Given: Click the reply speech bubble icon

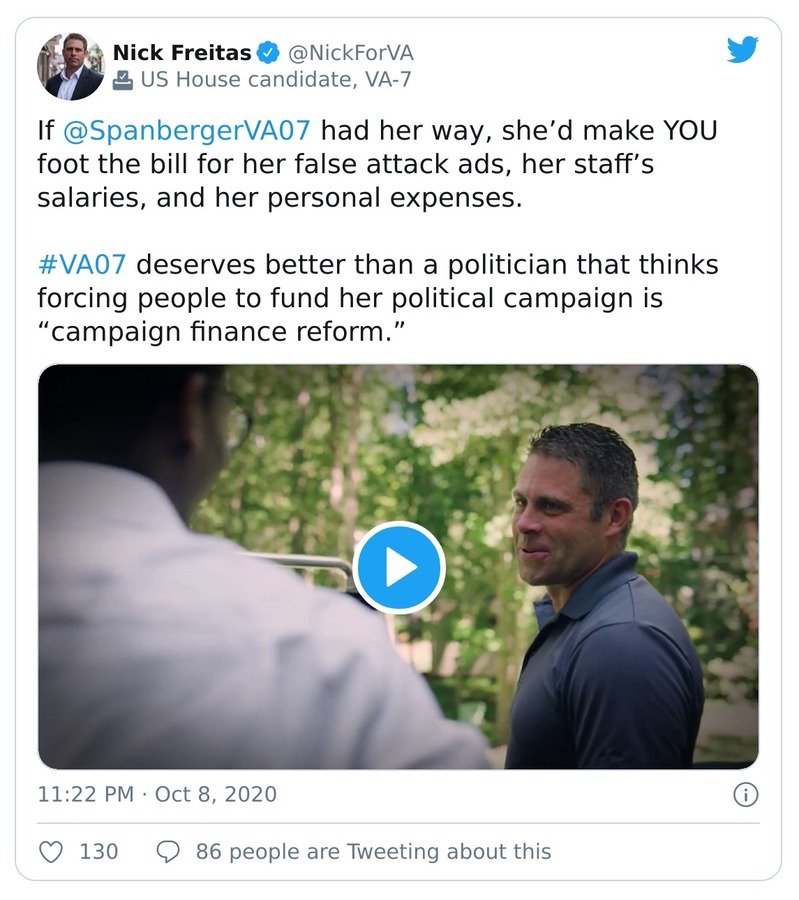Looking at the screenshot, I should coord(169,852).
